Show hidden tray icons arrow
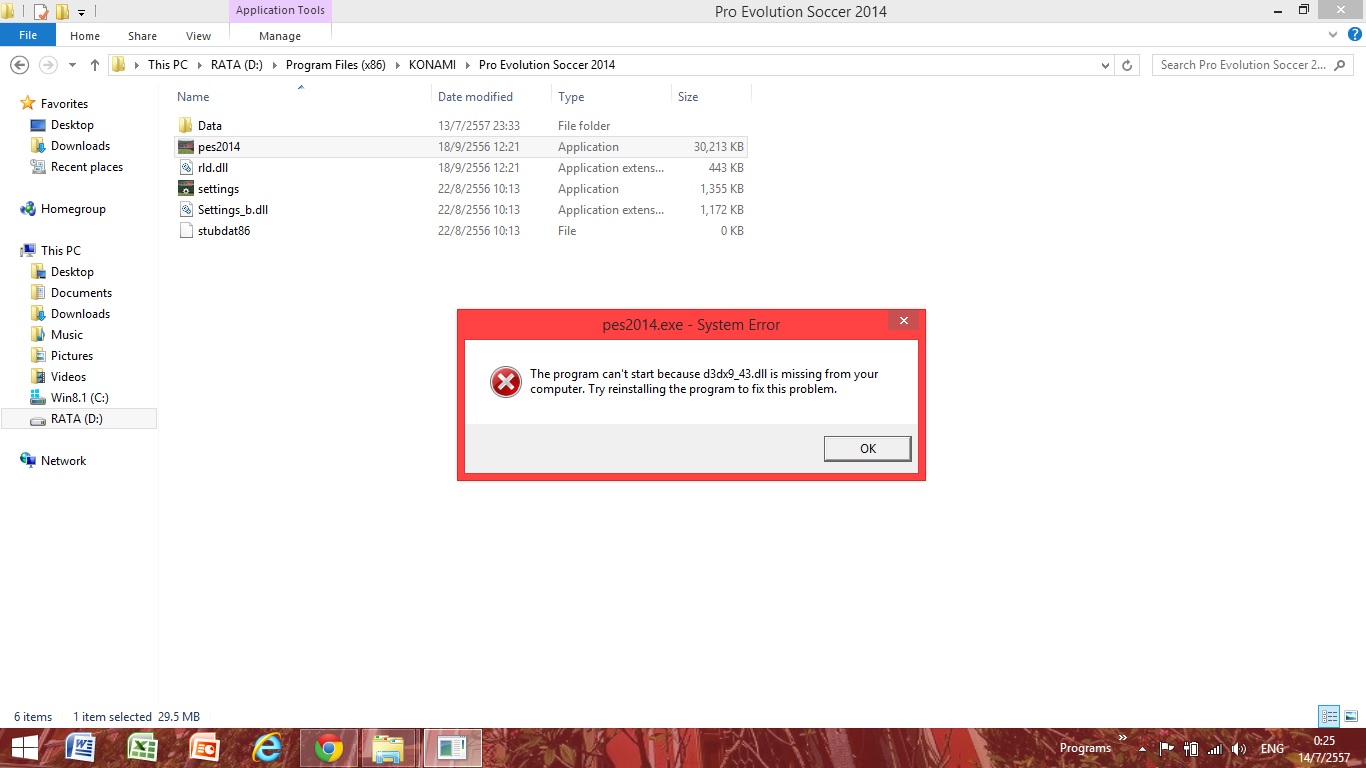The width and height of the screenshot is (1366, 768). (x=1142, y=748)
